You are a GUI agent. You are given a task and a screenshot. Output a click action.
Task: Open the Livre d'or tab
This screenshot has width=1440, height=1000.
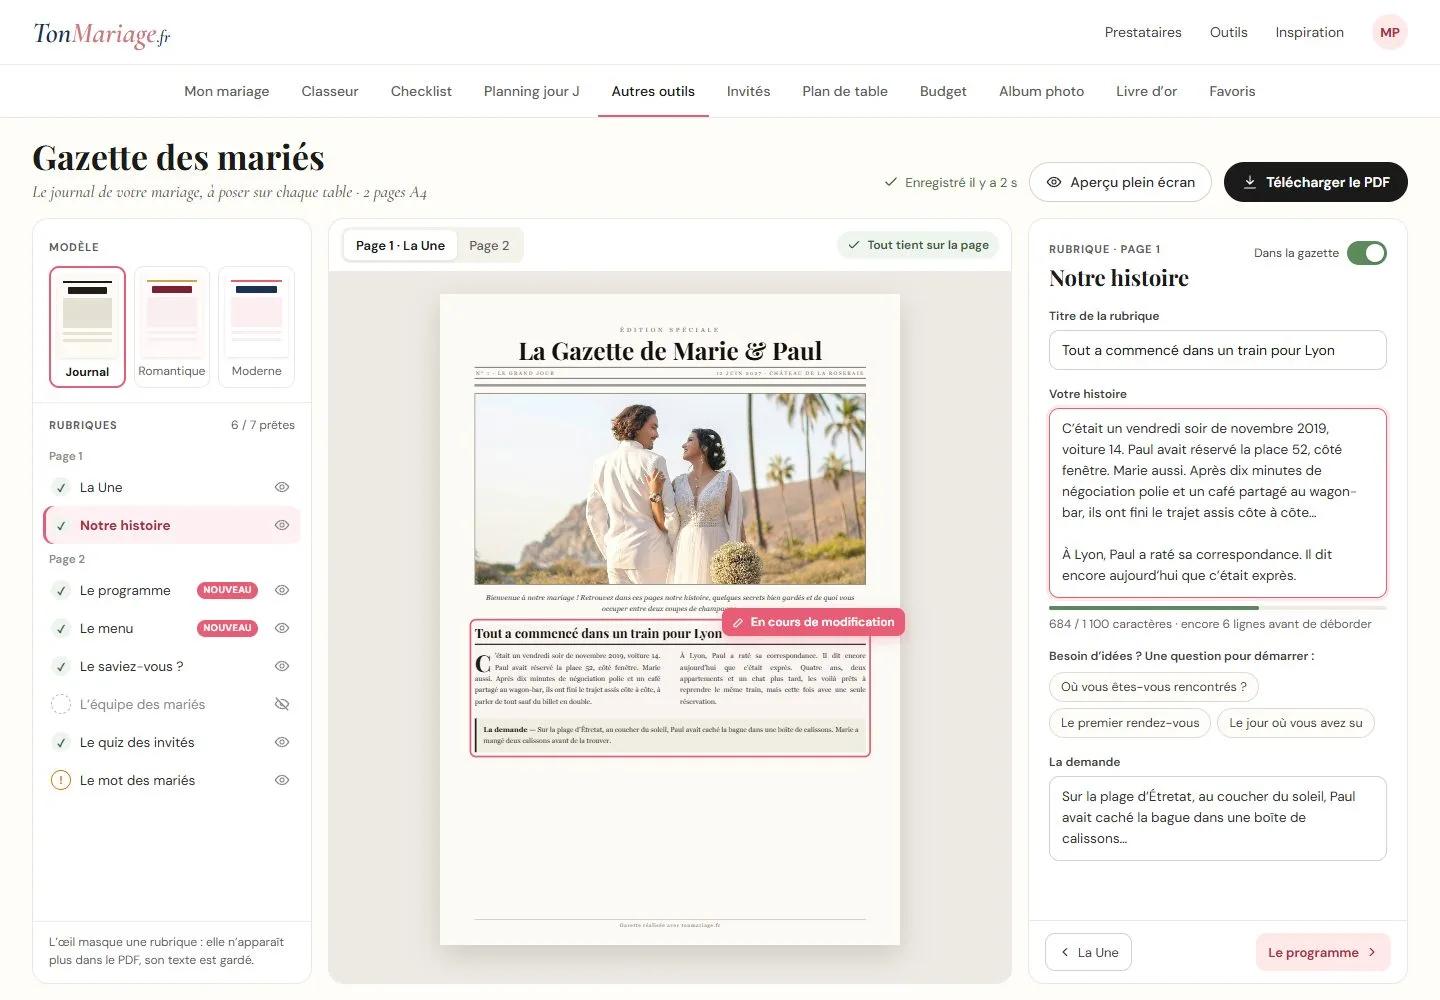click(1146, 91)
